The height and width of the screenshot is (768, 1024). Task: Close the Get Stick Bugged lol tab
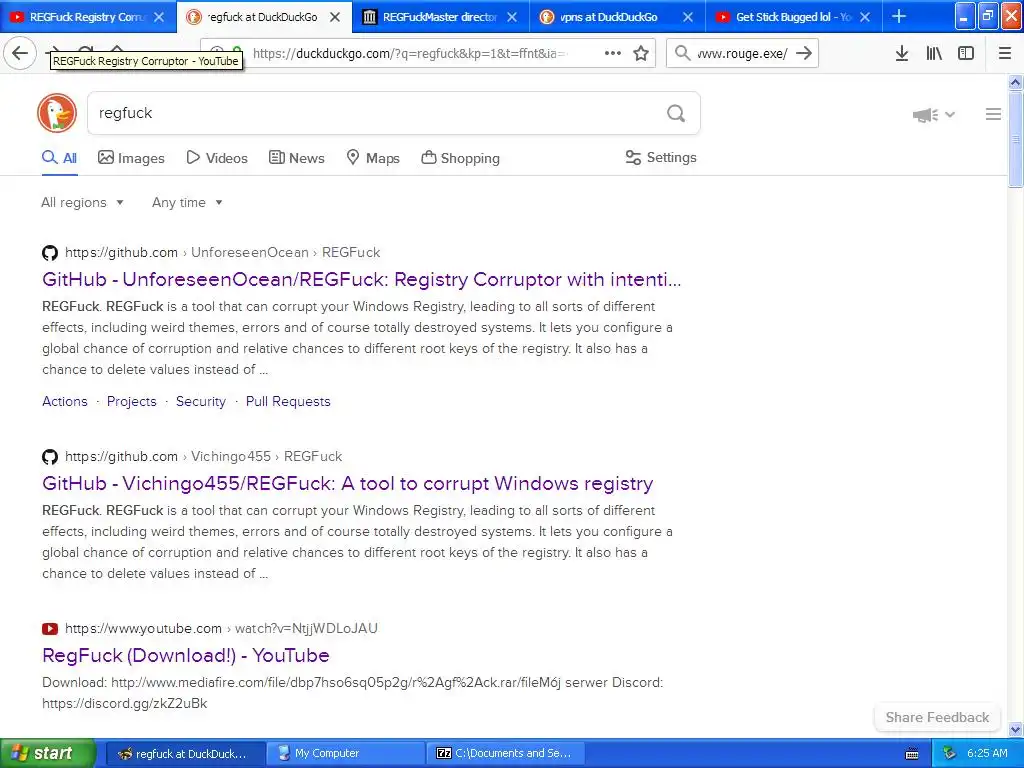click(865, 17)
